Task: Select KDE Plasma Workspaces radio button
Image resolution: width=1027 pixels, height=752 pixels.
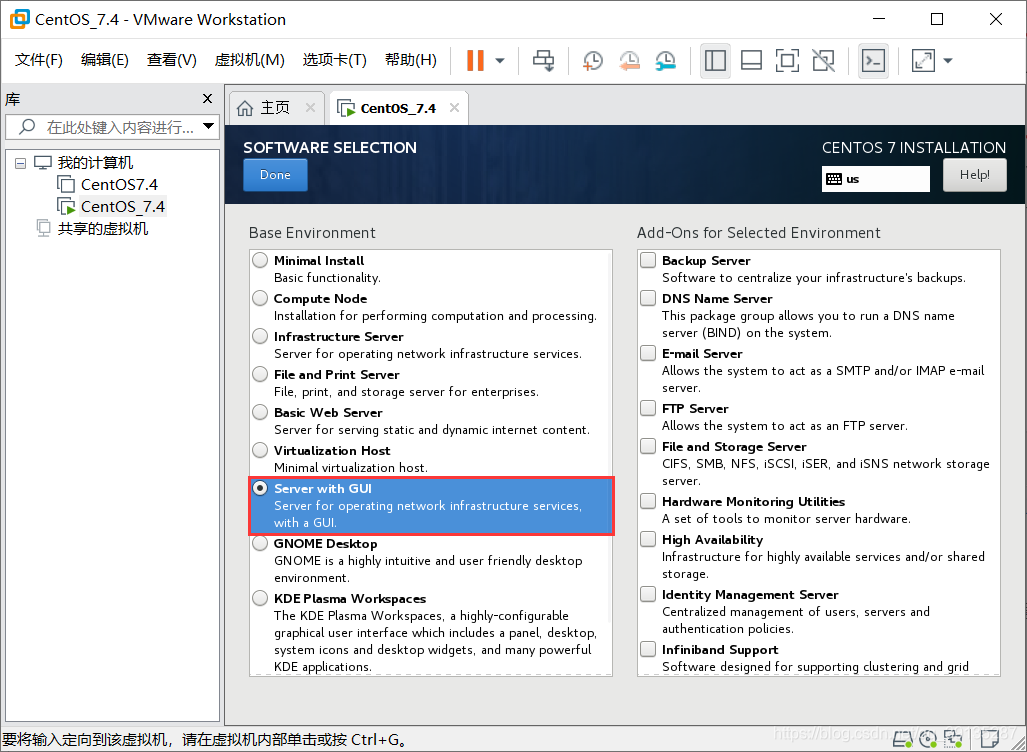Action: pyautogui.click(x=260, y=598)
